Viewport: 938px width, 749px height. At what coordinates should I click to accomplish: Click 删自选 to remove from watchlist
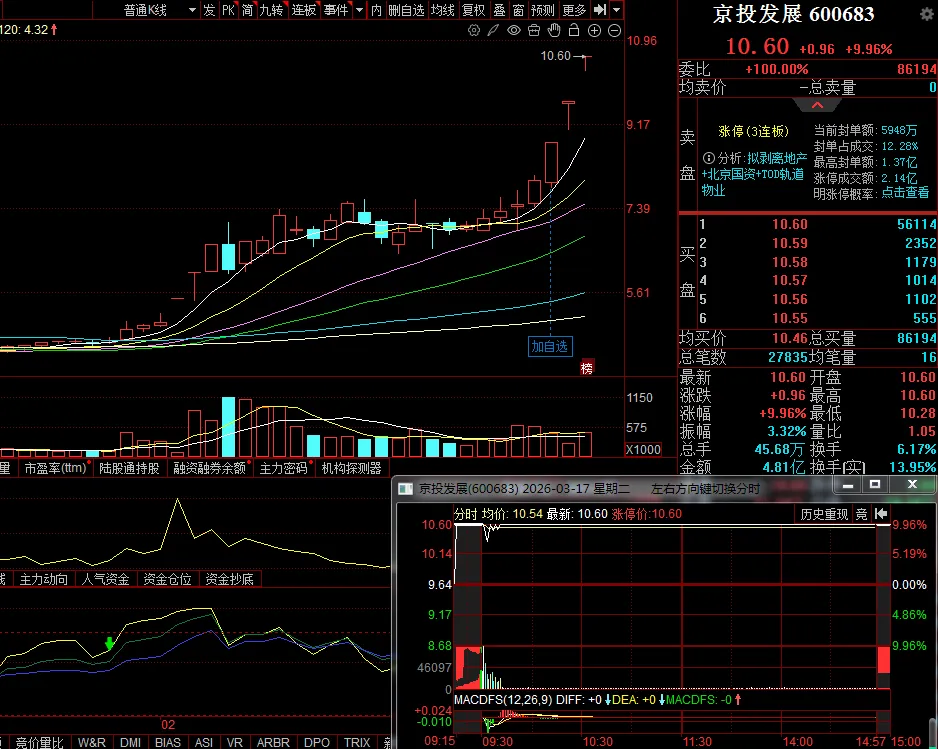click(x=406, y=10)
